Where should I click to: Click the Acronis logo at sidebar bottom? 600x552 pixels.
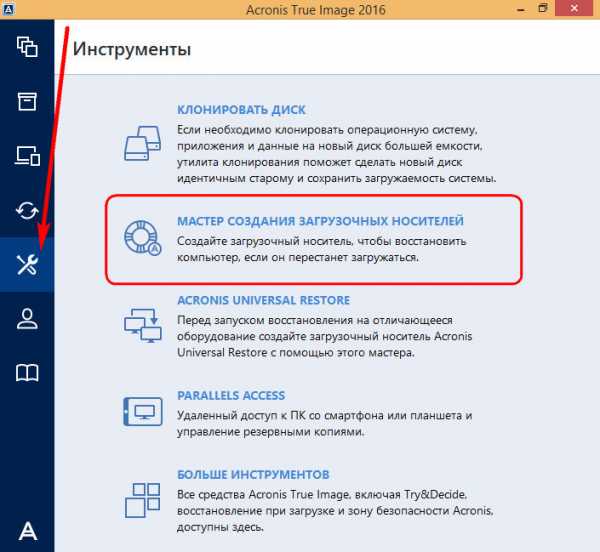[x=27, y=530]
